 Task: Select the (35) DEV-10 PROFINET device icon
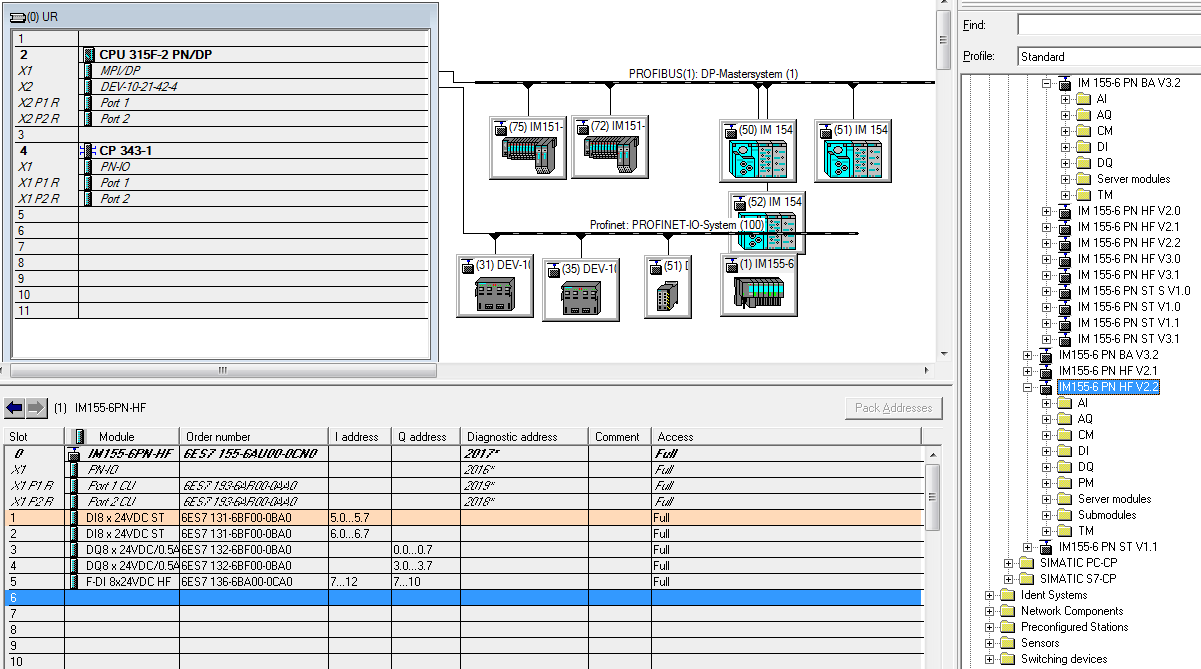pyautogui.click(x=581, y=290)
